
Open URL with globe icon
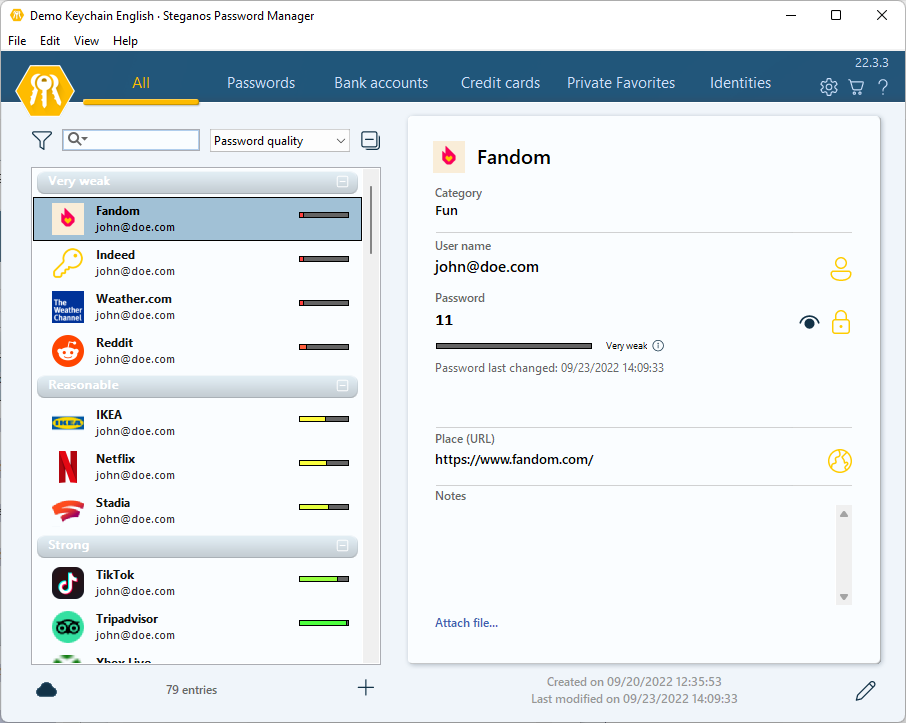pyautogui.click(x=840, y=461)
